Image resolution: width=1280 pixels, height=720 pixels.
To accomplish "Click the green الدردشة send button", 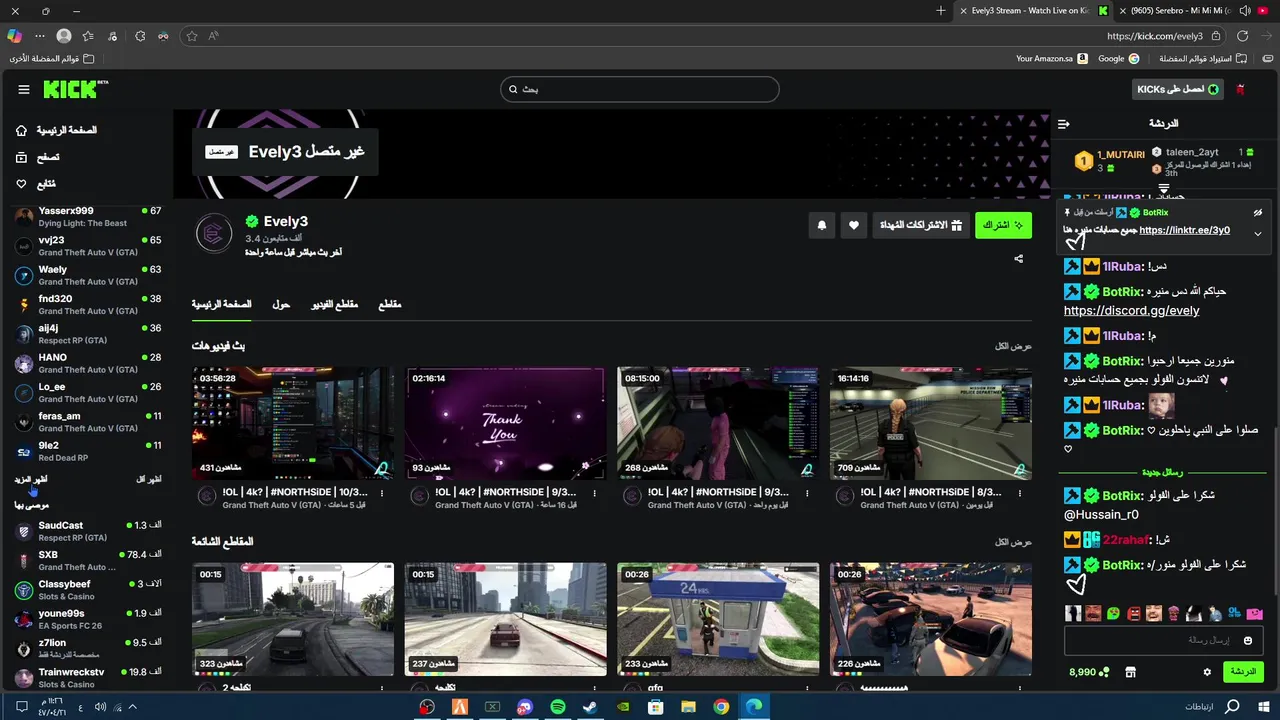I will click(x=1243, y=672).
